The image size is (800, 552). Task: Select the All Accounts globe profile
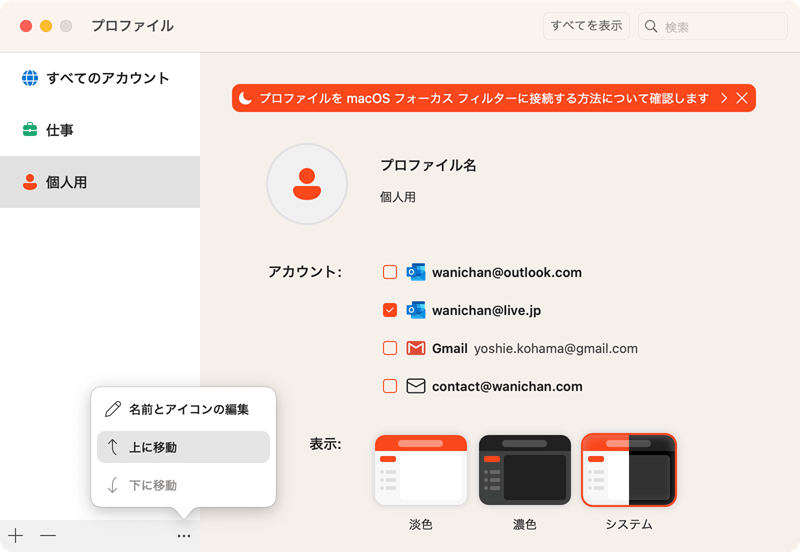(100, 78)
